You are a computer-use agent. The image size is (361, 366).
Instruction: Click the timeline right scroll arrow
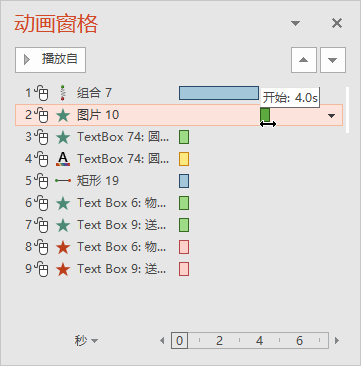[337, 341]
